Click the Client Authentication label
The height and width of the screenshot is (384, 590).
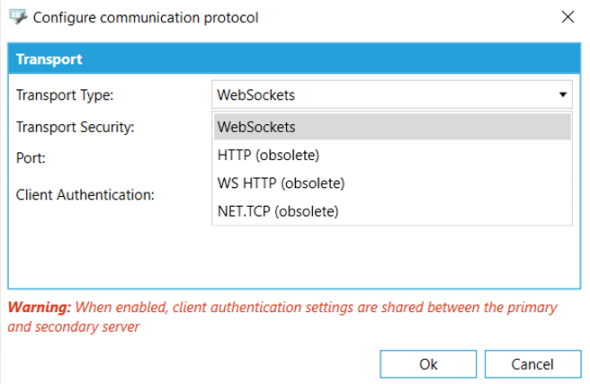click(85, 195)
